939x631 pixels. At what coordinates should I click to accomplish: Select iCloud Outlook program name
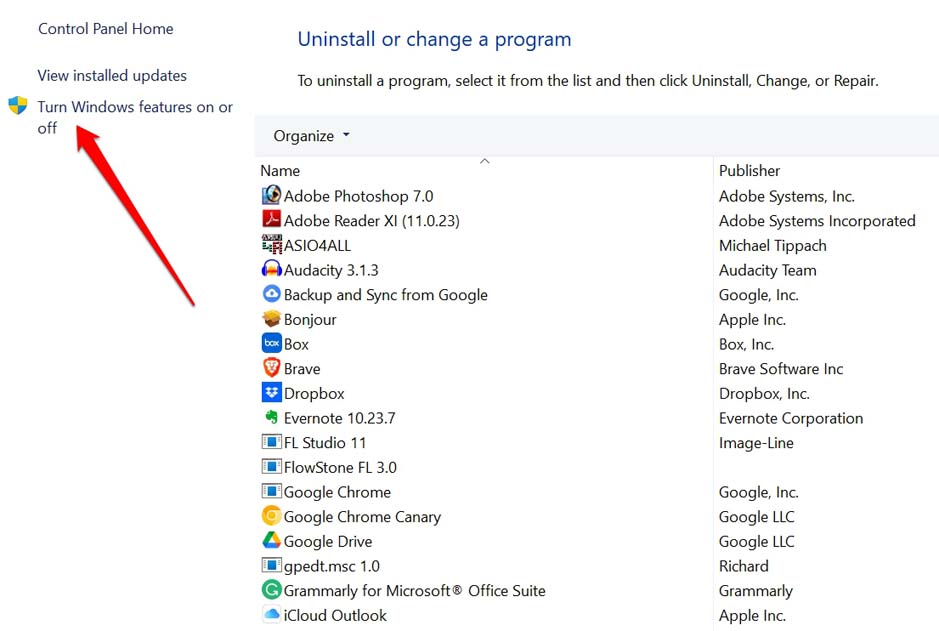[335, 615]
